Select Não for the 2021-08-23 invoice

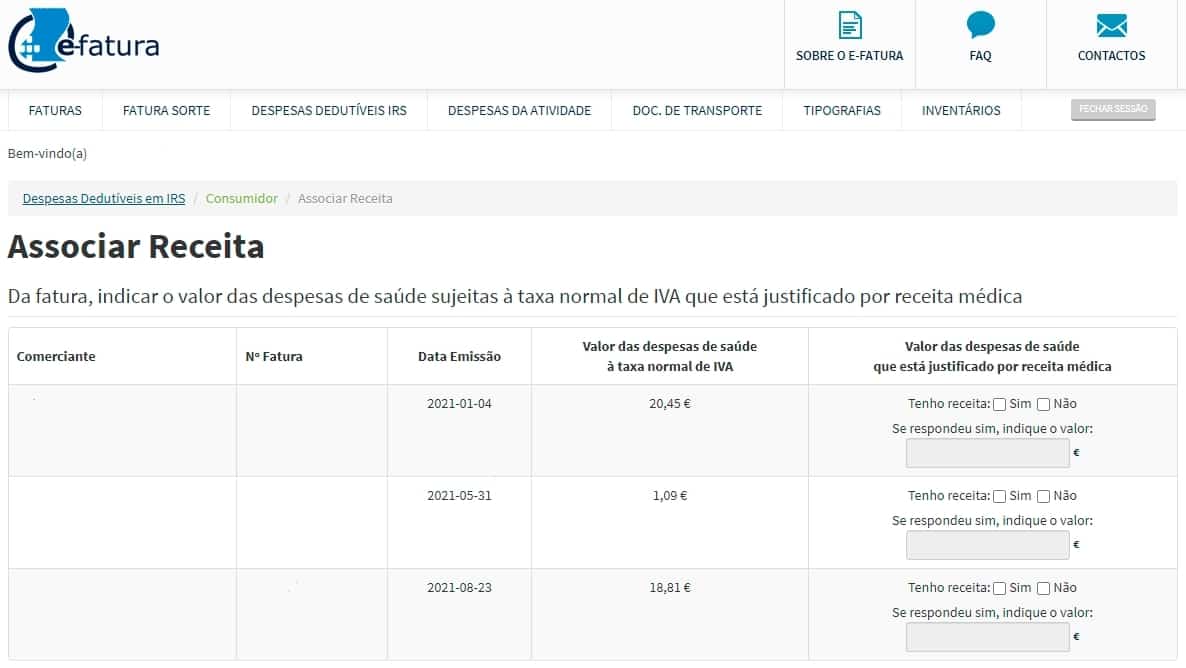(x=1043, y=589)
